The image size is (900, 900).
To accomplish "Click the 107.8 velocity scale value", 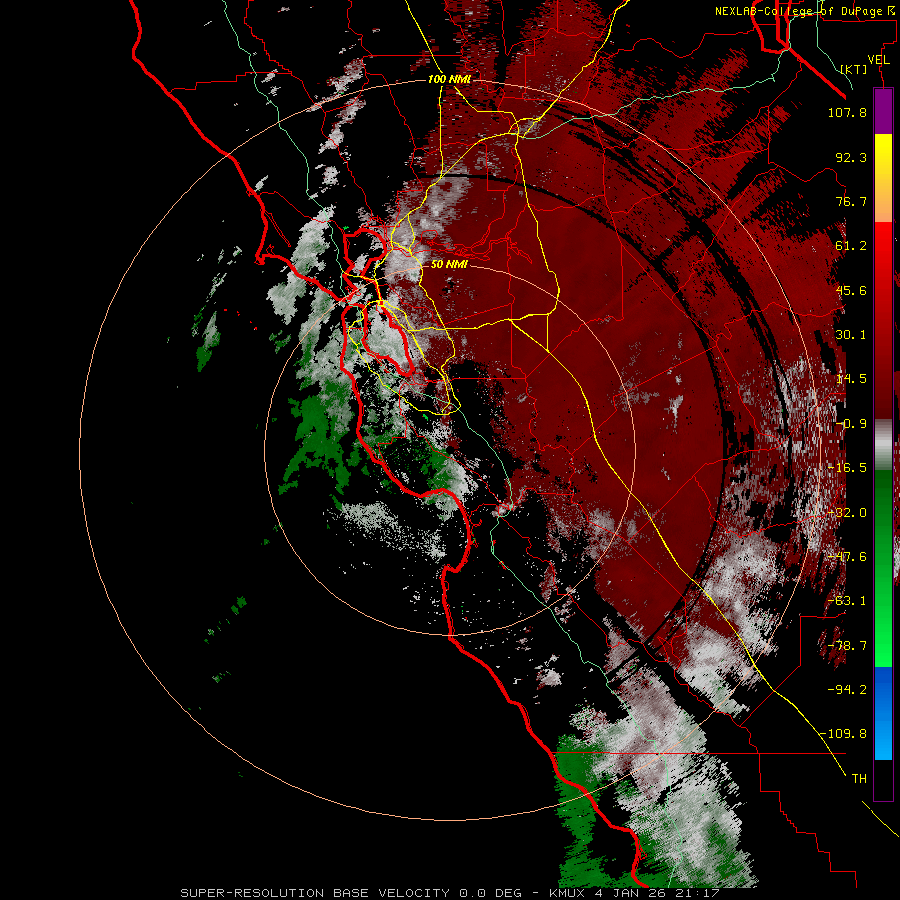I will (x=847, y=112).
